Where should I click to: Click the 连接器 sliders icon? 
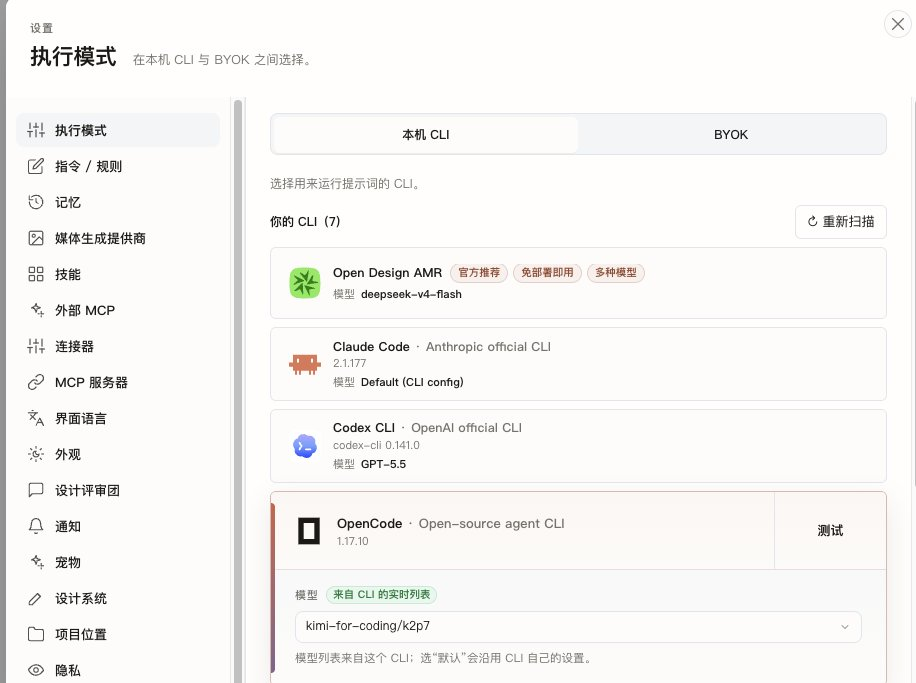(x=36, y=346)
